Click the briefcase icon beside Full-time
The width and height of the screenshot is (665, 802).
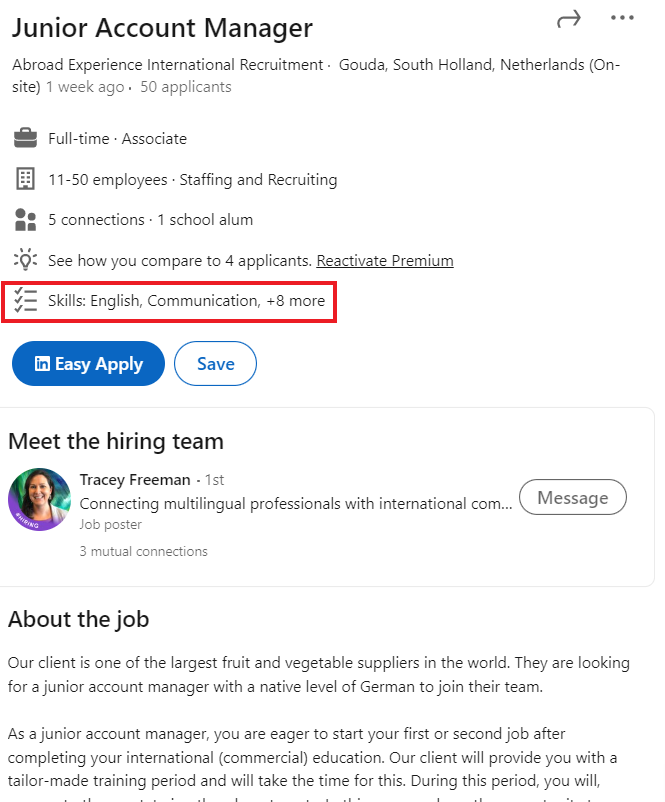tap(25, 137)
